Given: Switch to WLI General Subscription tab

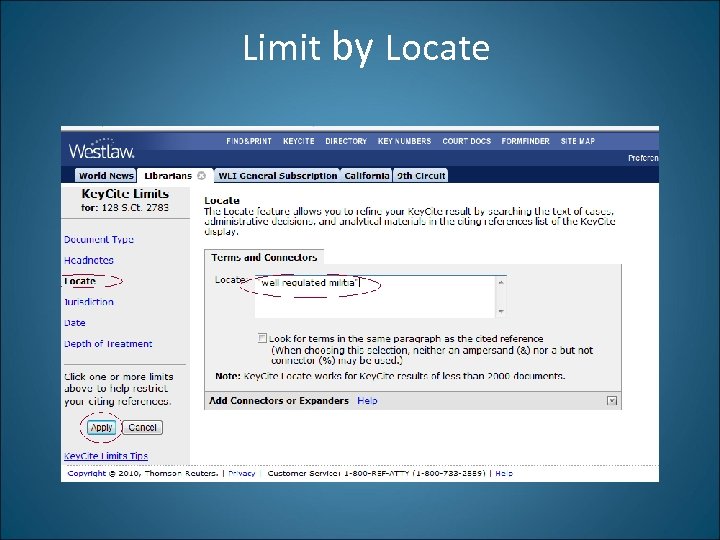Looking at the screenshot, I should click(x=277, y=175).
